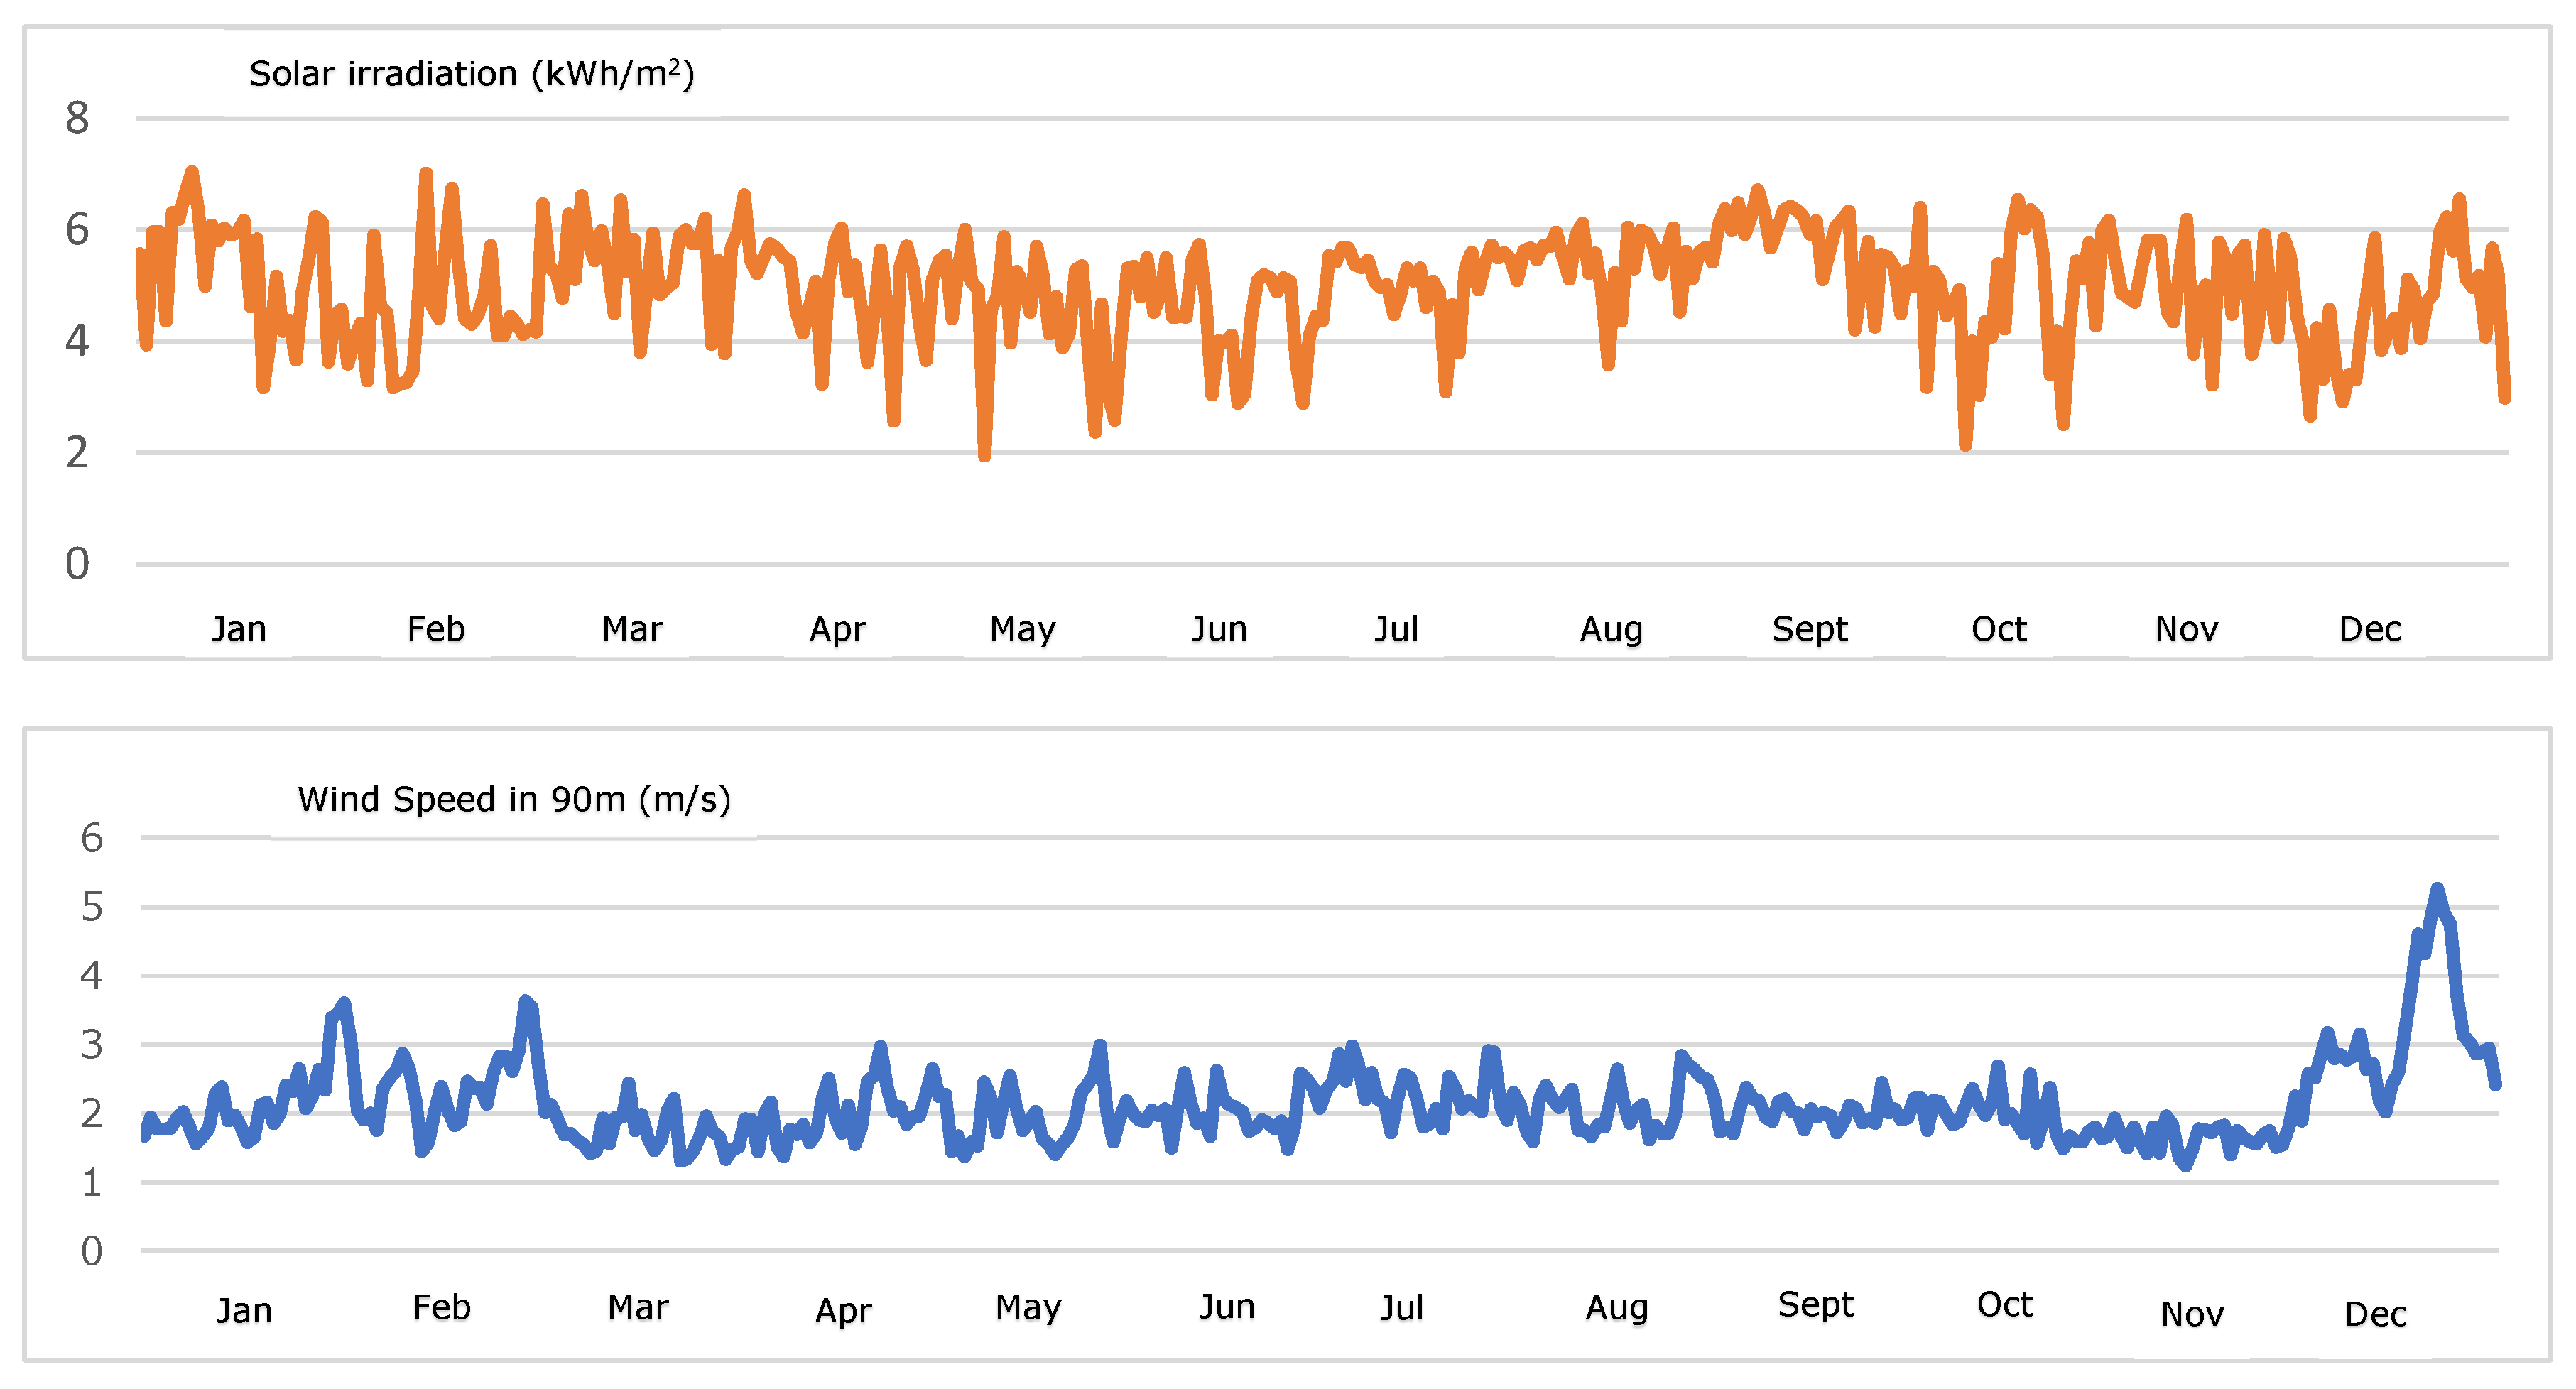Click the Dec label on solar chart

tap(2369, 629)
